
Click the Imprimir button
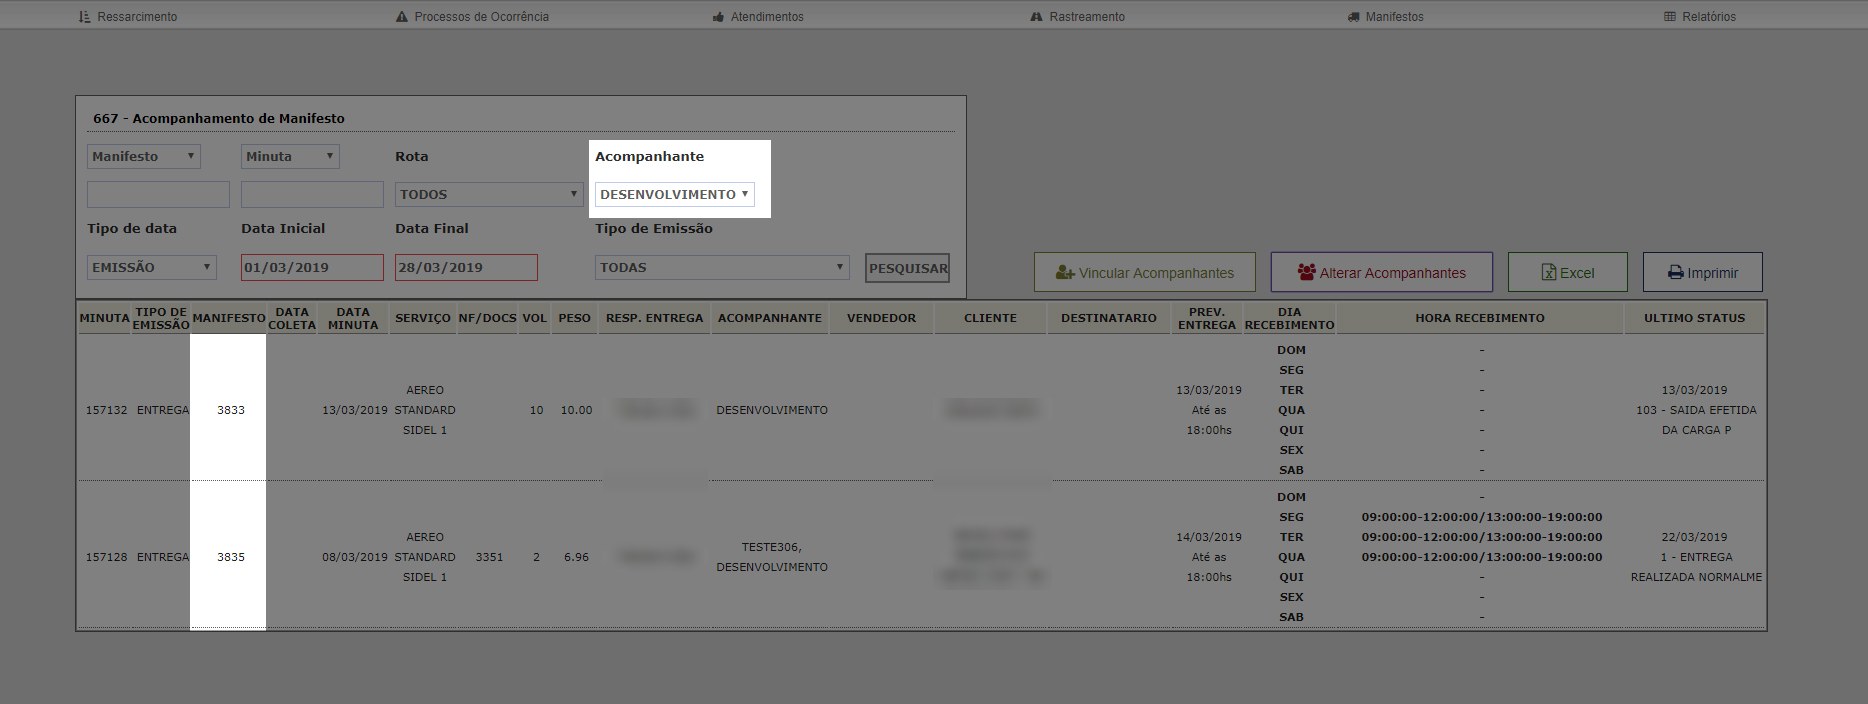coord(1703,272)
